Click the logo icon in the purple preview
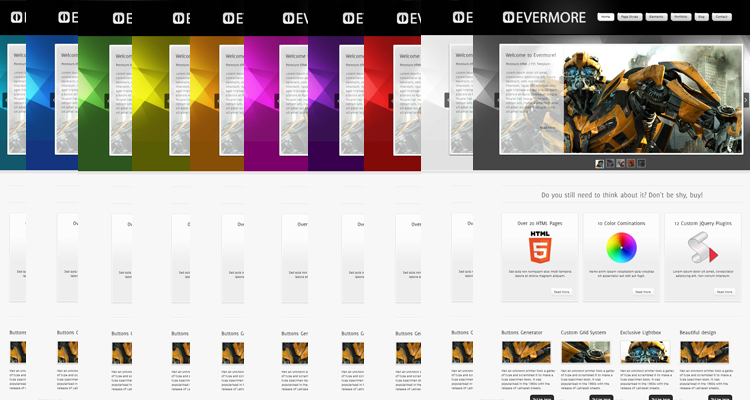 349,18
